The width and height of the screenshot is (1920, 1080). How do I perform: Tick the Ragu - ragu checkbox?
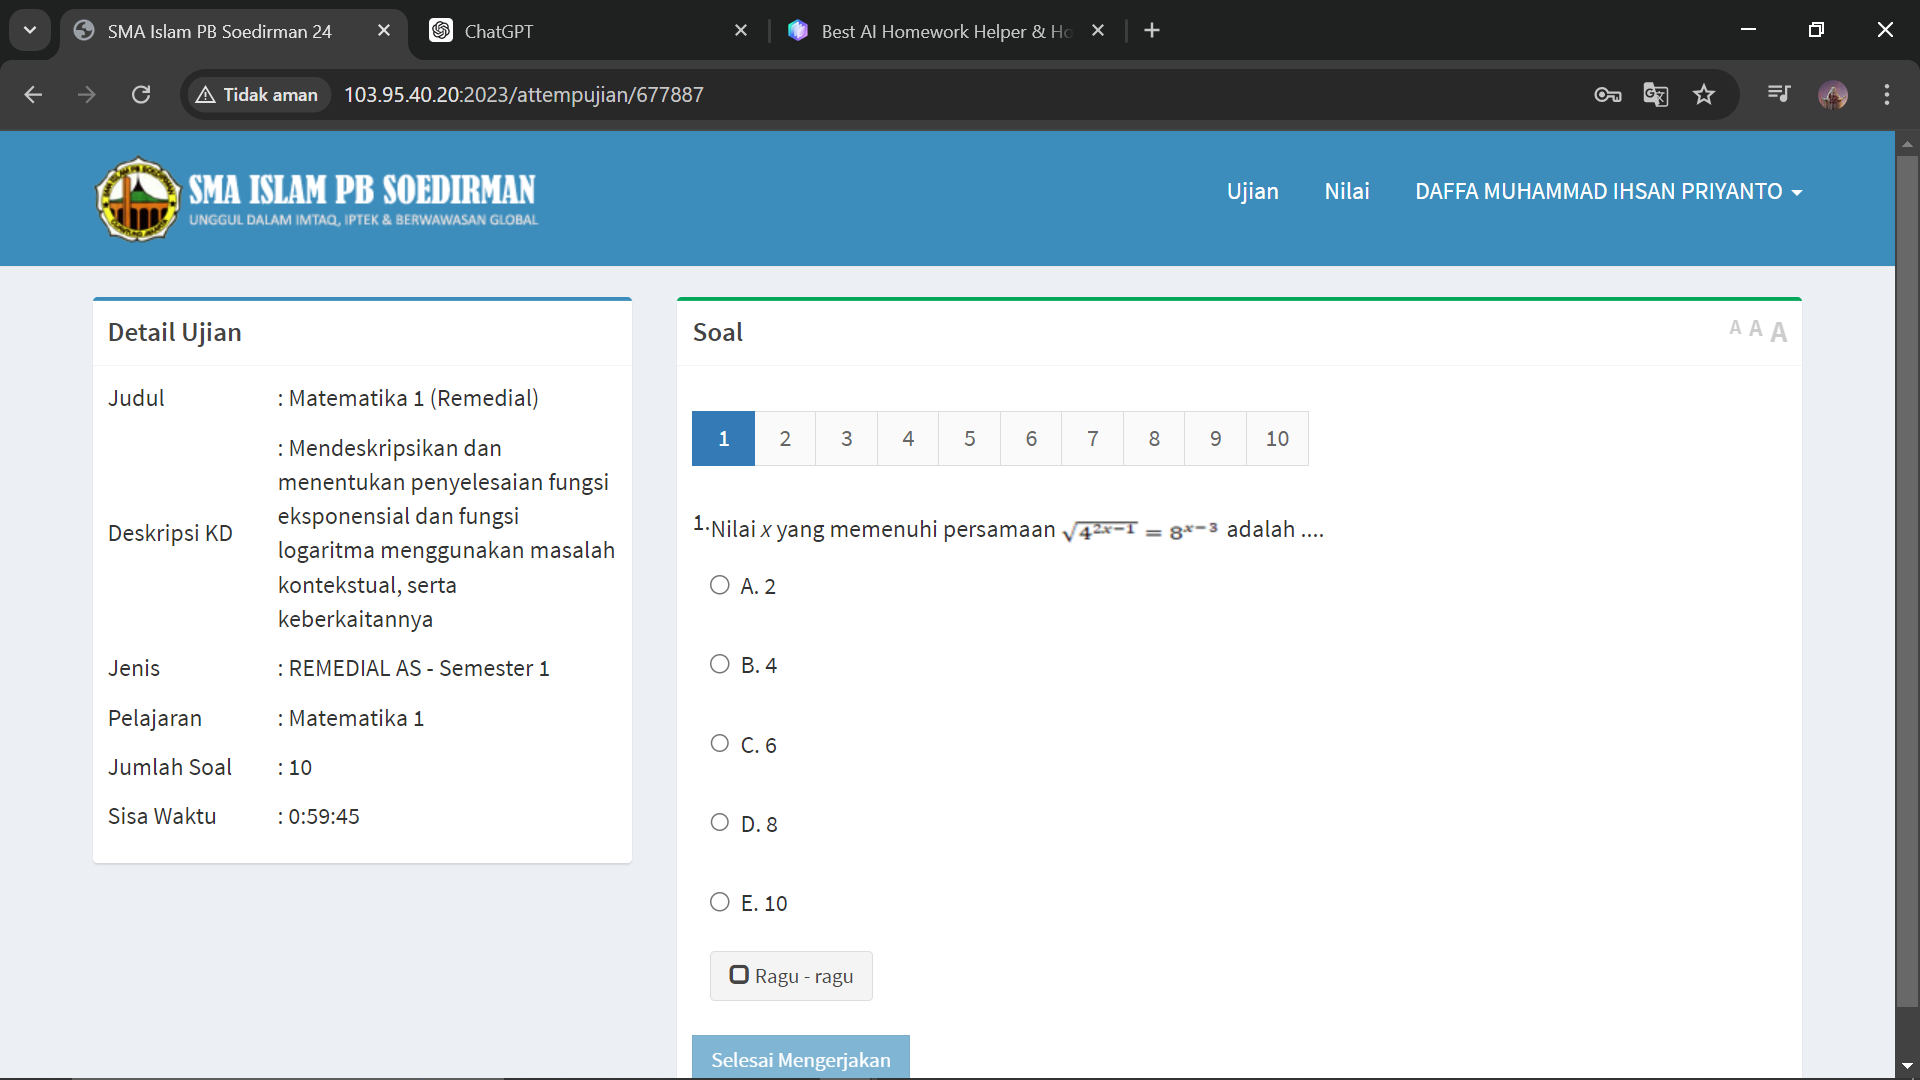739,975
